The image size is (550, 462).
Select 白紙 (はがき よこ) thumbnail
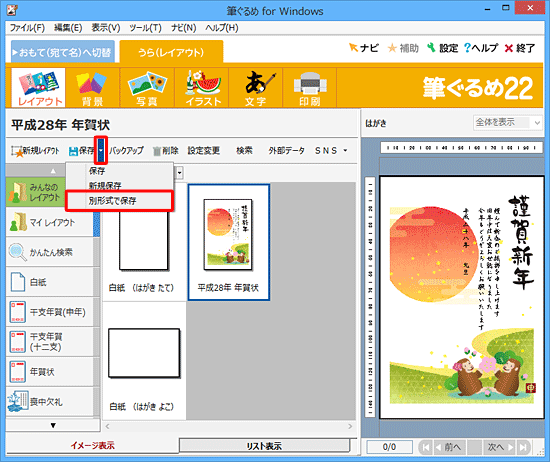(x=144, y=361)
